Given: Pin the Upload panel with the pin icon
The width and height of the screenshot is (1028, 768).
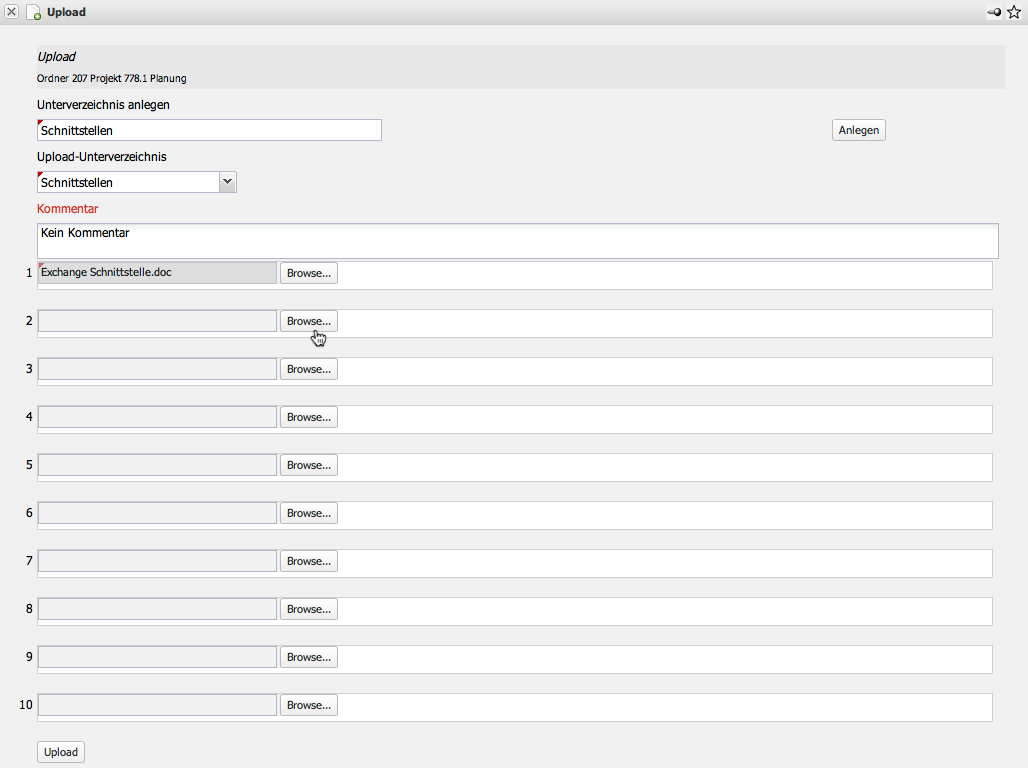Looking at the screenshot, I should 994,12.
